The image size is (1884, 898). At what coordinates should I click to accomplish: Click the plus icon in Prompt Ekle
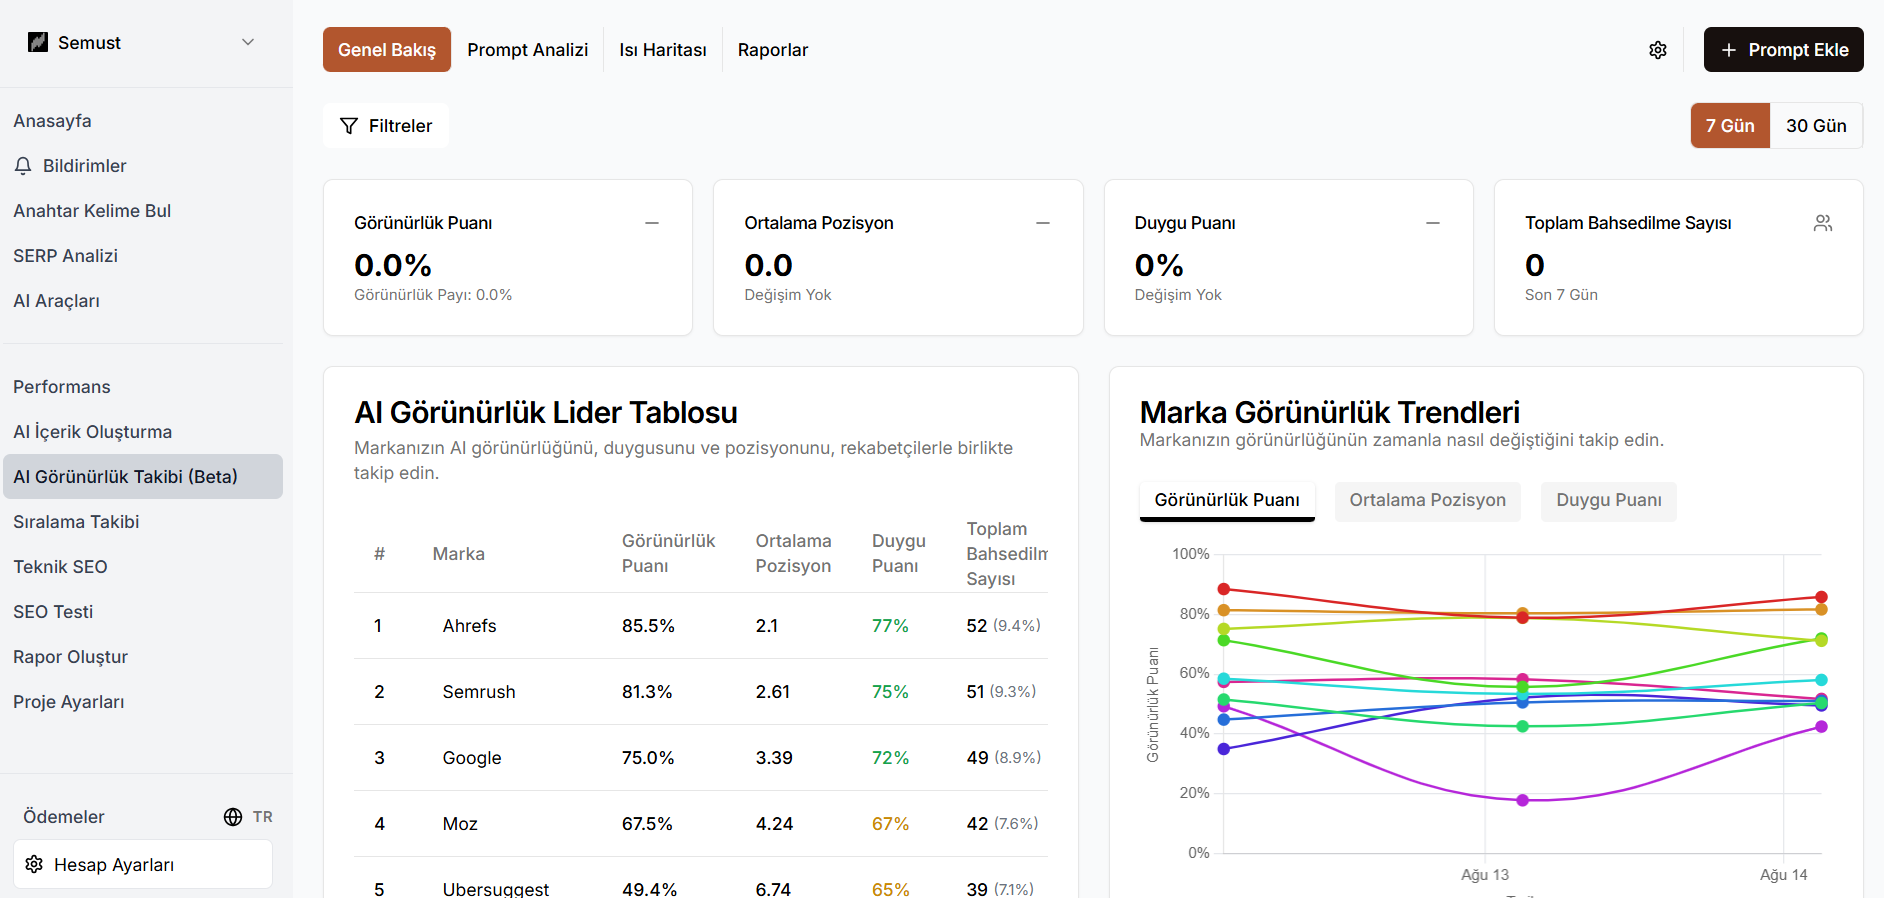pos(1728,50)
